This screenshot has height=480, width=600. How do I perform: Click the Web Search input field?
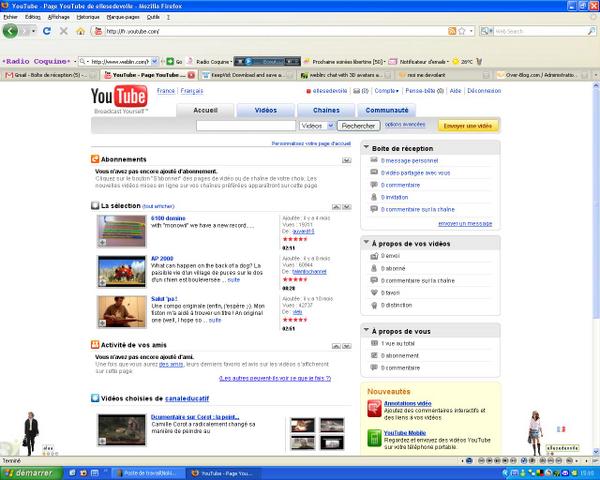tap(540, 31)
